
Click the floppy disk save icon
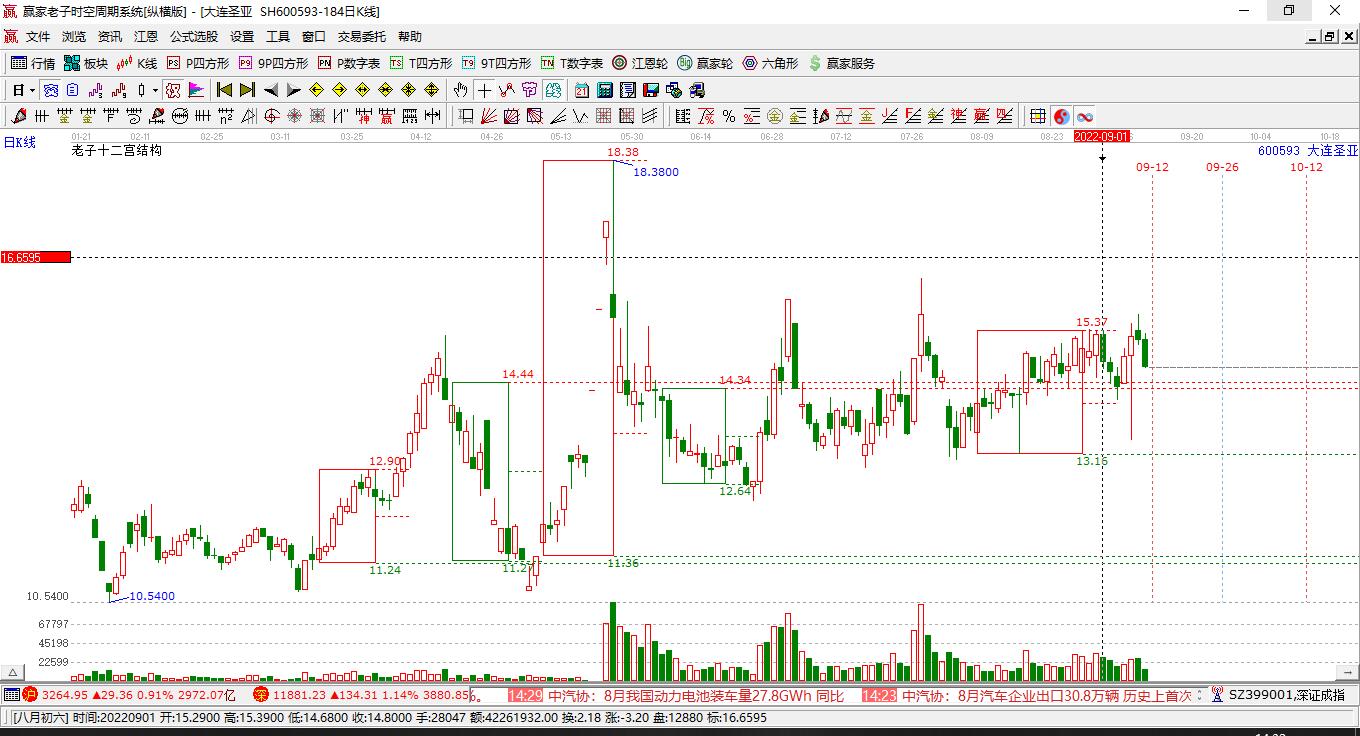(x=651, y=90)
